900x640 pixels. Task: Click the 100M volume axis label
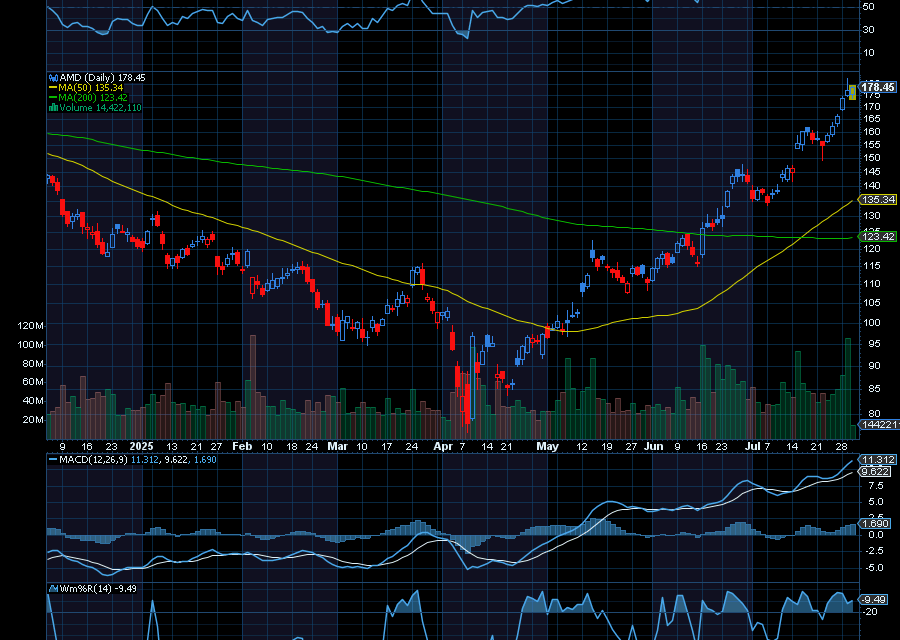pos(30,345)
